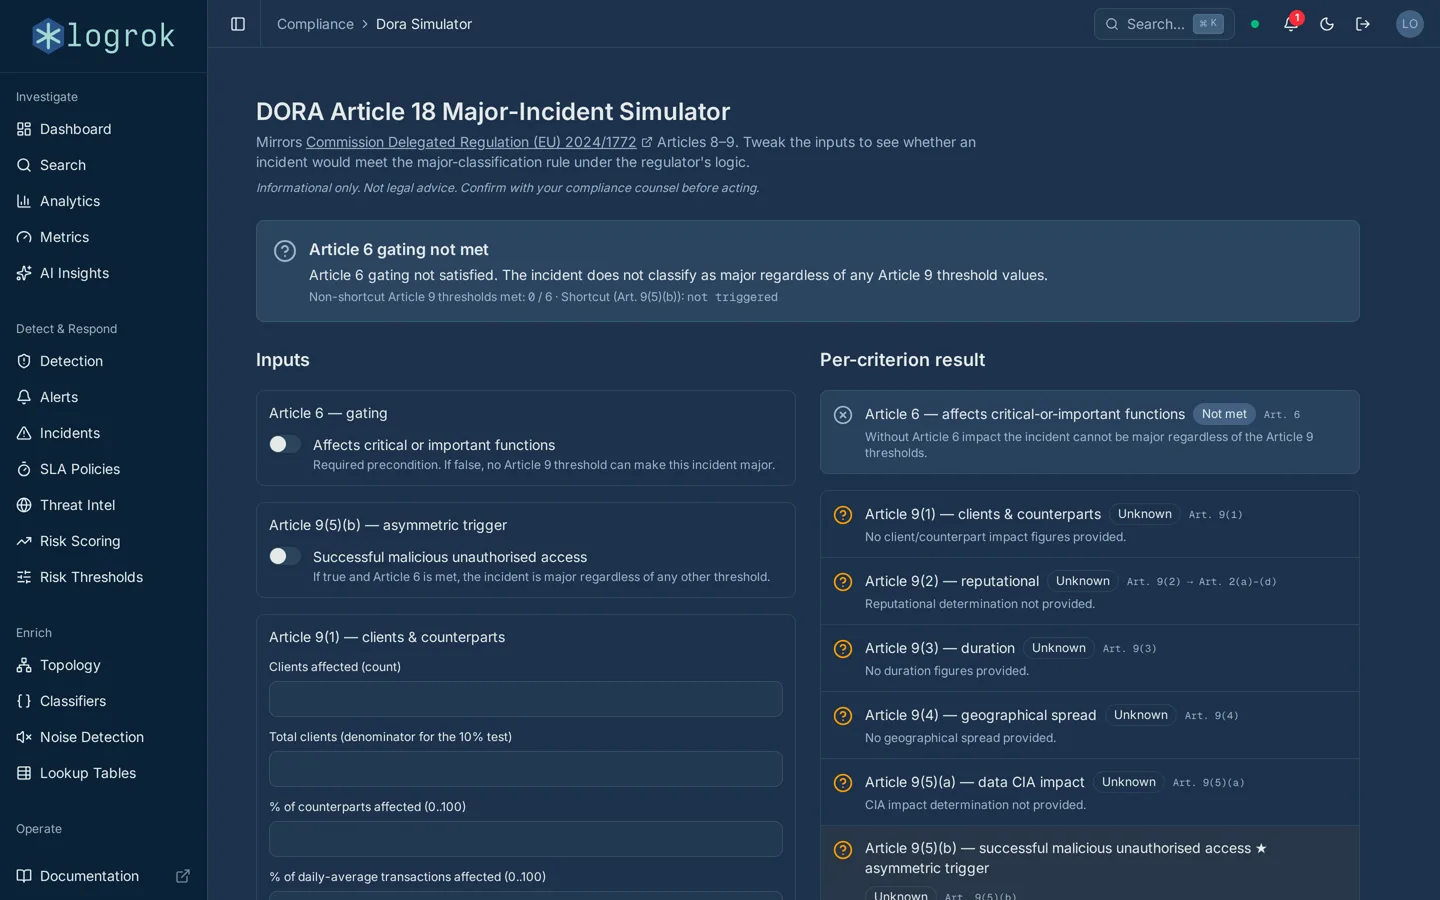The height and width of the screenshot is (900, 1440).
Task: Click Article 9(5)(a) — data CIA impact title
Action: point(975,782)
